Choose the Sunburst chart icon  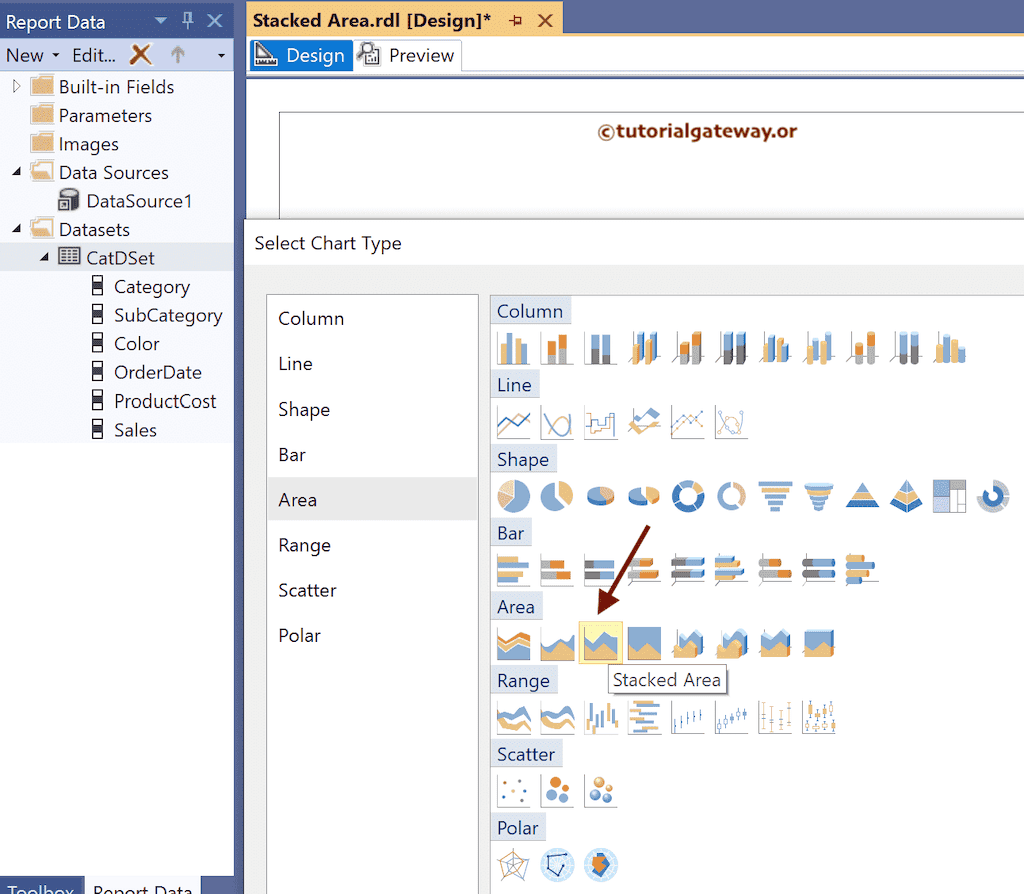click(993, 496)
